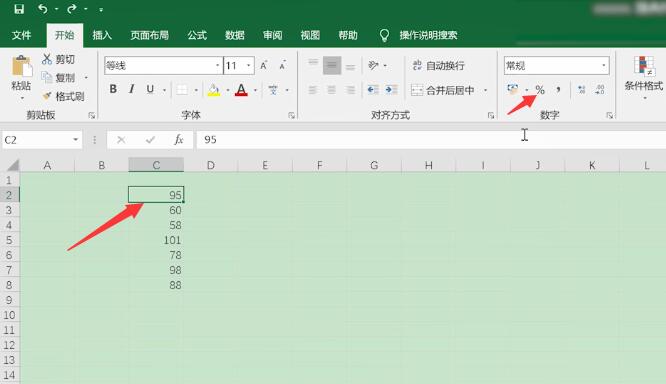Apply the yellow fill color
Image resolution: width=666 pixels, height=384 pixels.
point(214,90)
